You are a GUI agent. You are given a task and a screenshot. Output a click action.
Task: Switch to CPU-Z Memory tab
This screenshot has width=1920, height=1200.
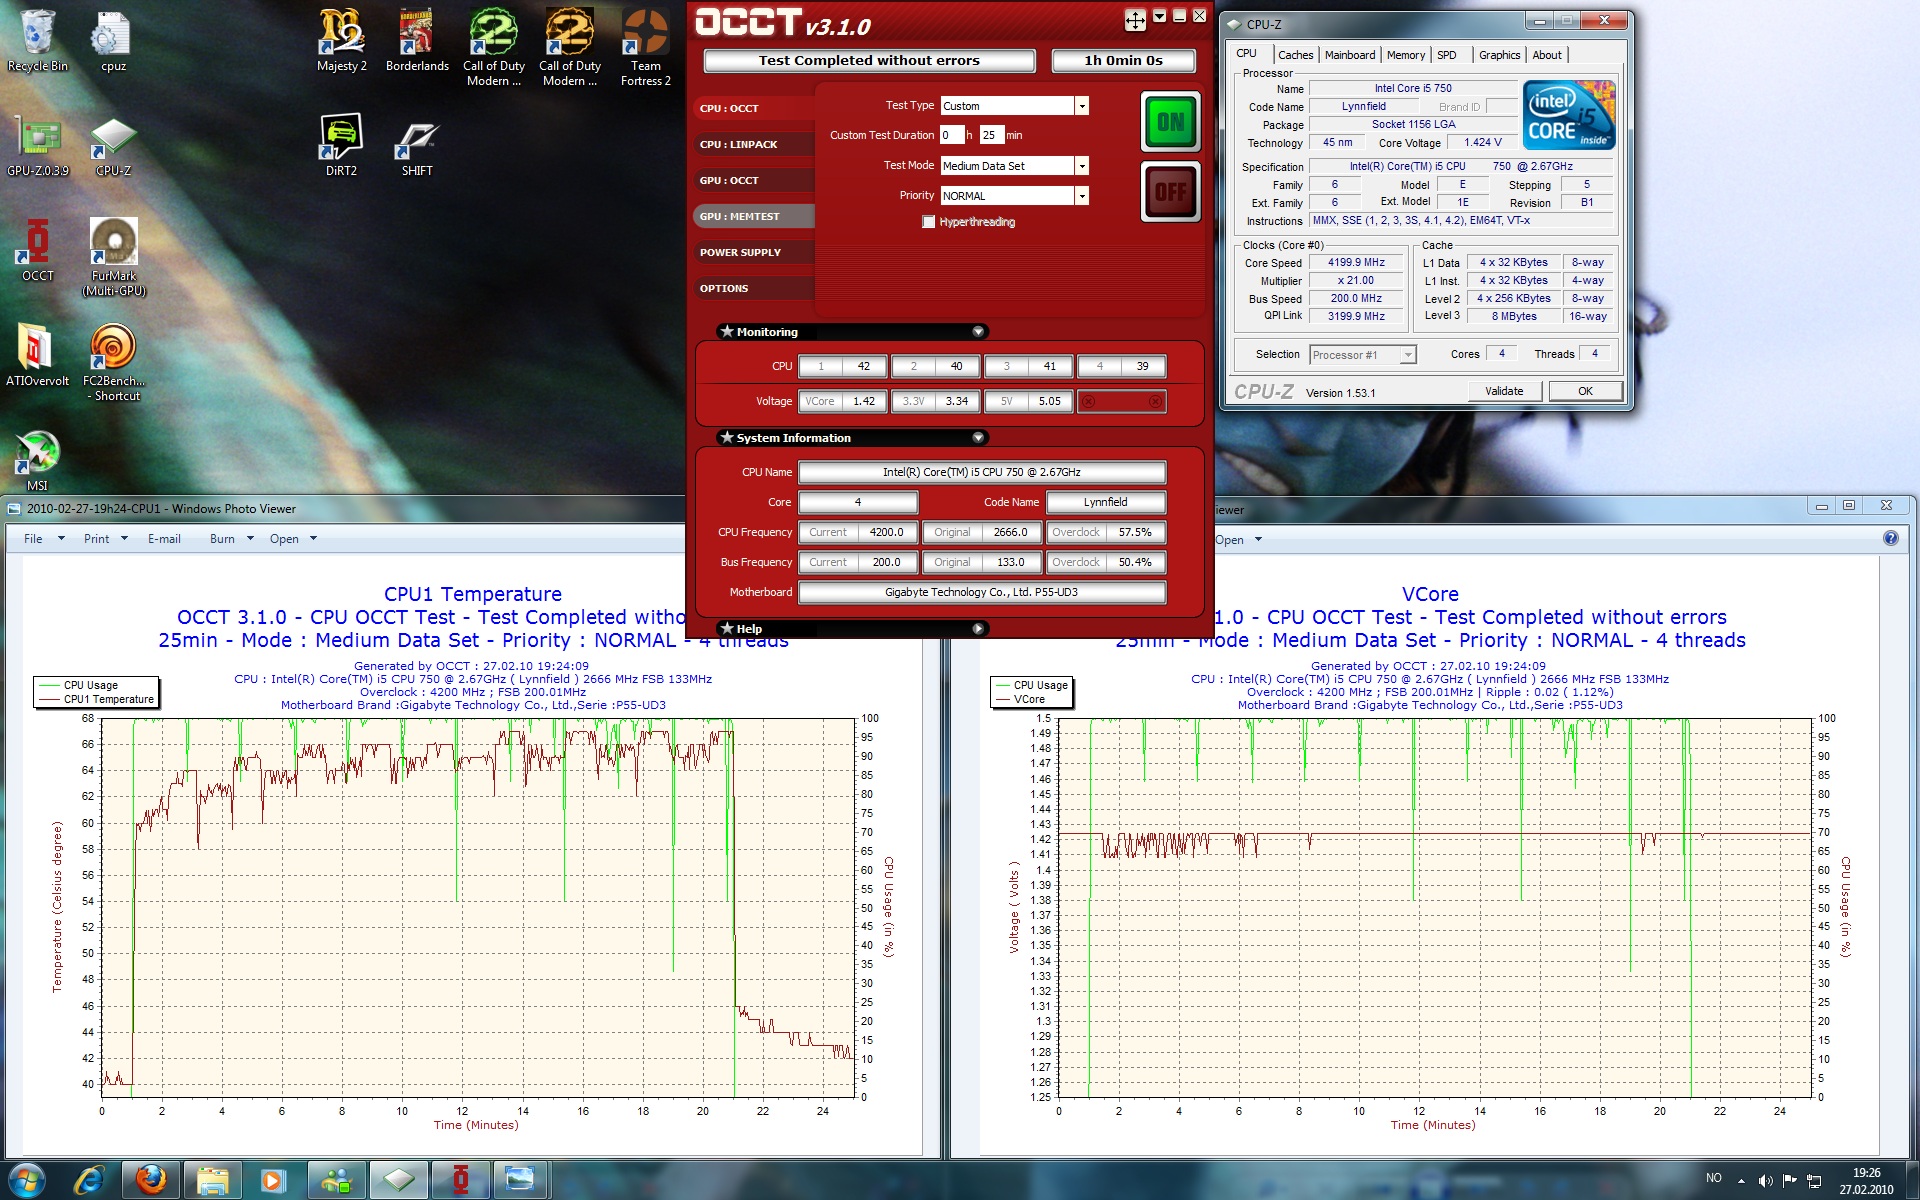tap(1405, 55)
